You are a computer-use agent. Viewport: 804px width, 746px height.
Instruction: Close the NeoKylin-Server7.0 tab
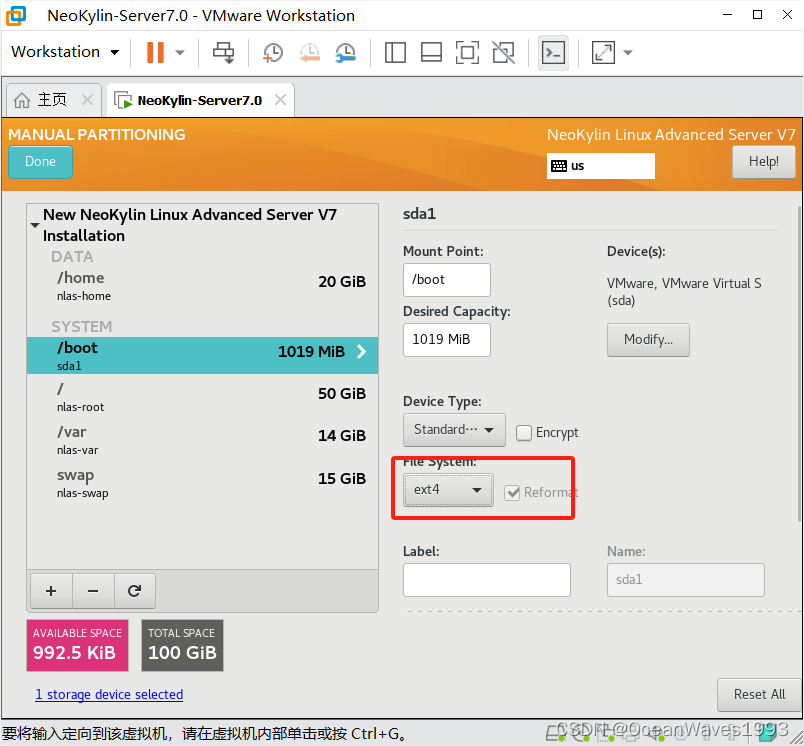pyautogui.click(x=280, y=99)
